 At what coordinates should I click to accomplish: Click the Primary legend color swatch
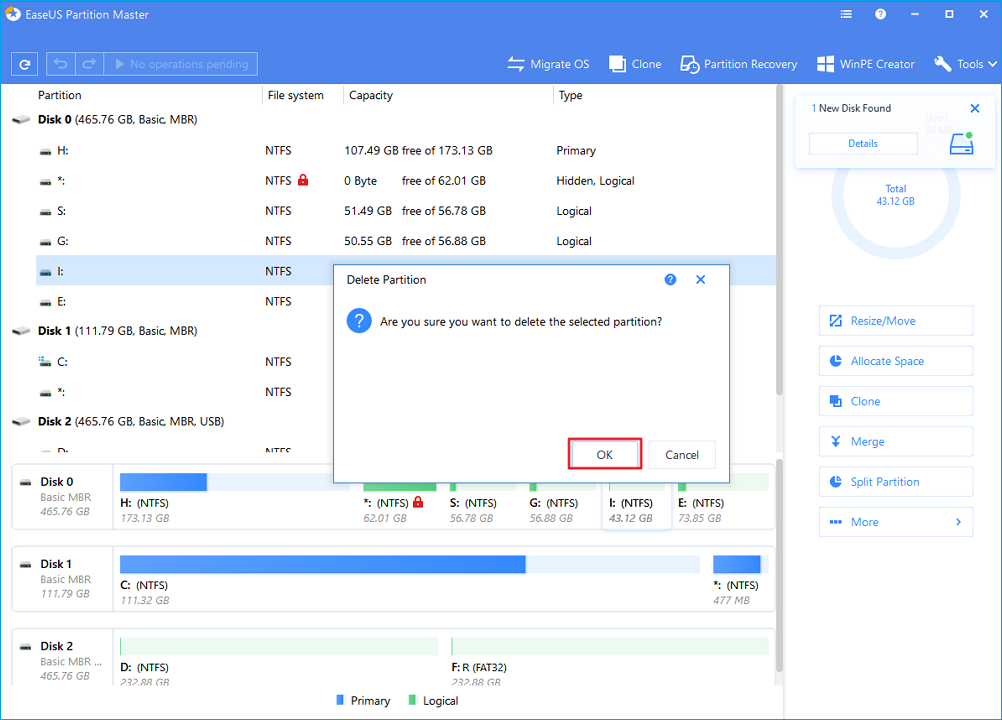click(x=340, y=700)
